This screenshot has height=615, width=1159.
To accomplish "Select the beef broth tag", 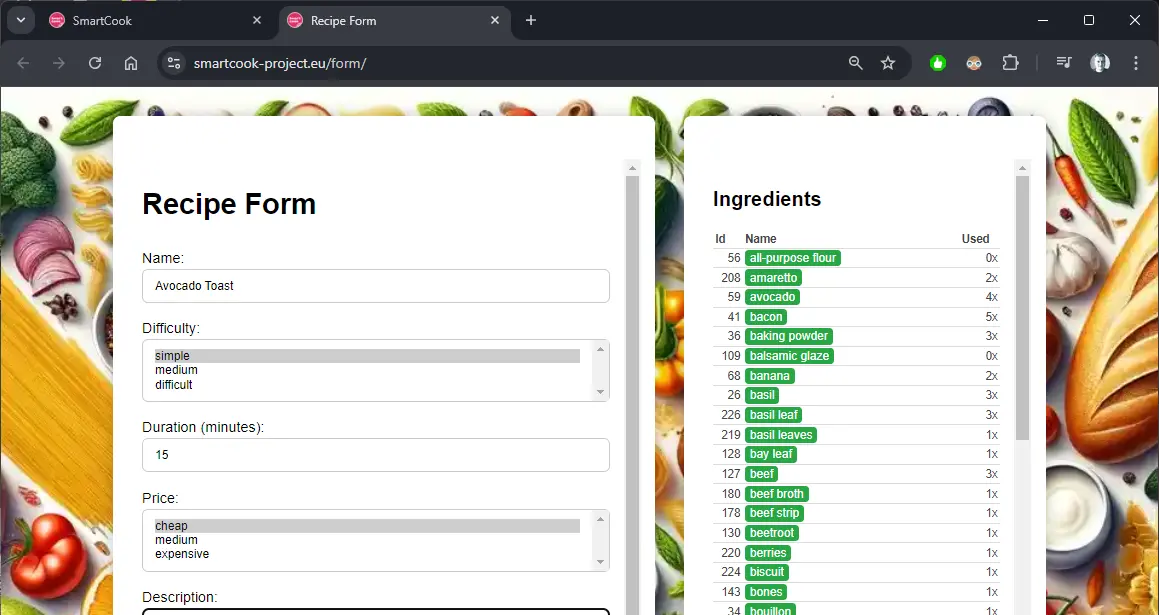I will pos(777,494).
